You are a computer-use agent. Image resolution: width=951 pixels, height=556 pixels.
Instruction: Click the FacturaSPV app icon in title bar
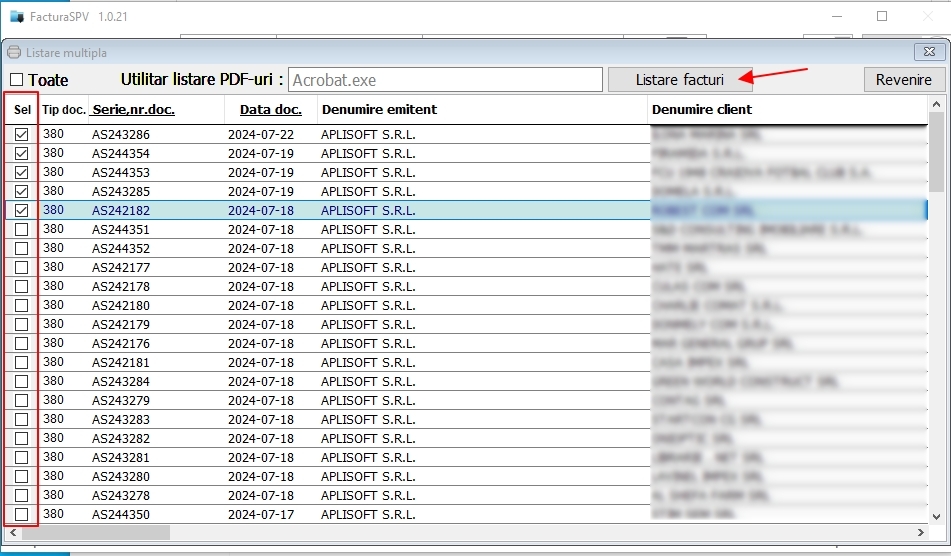16,16
